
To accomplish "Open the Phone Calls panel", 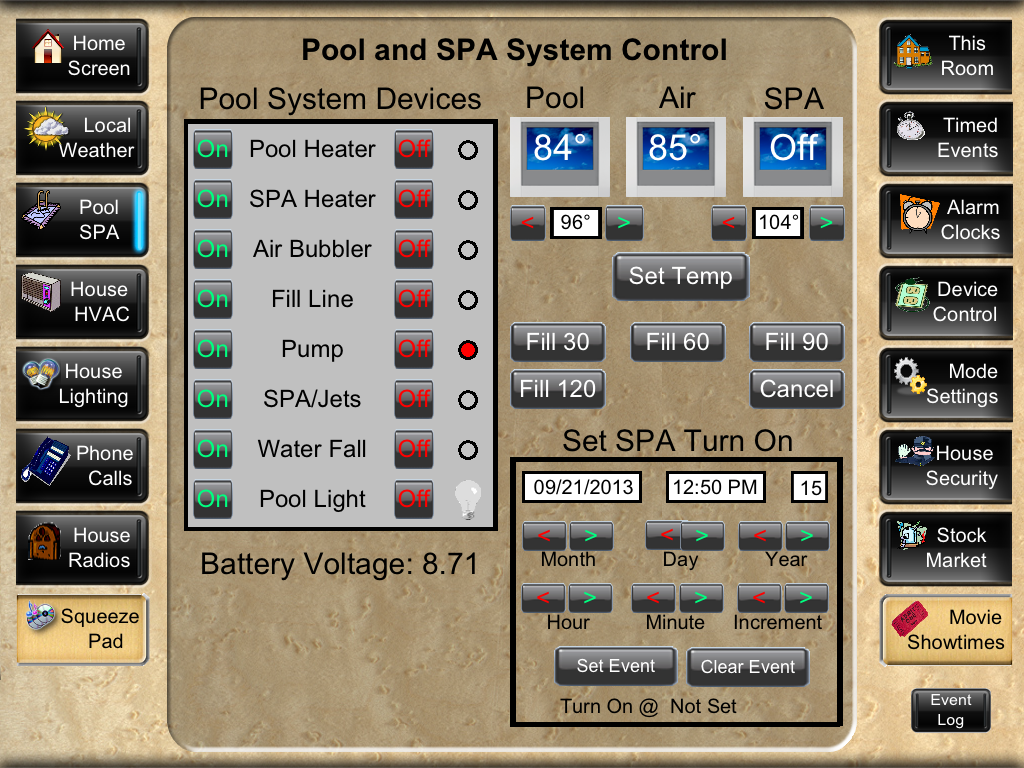I will coord(81,466).
